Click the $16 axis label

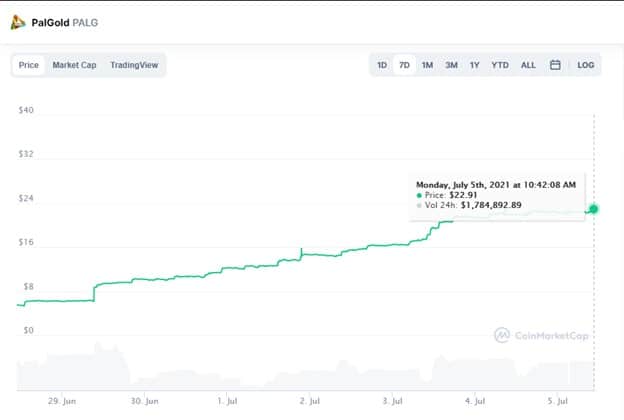[x=26, y=242]
